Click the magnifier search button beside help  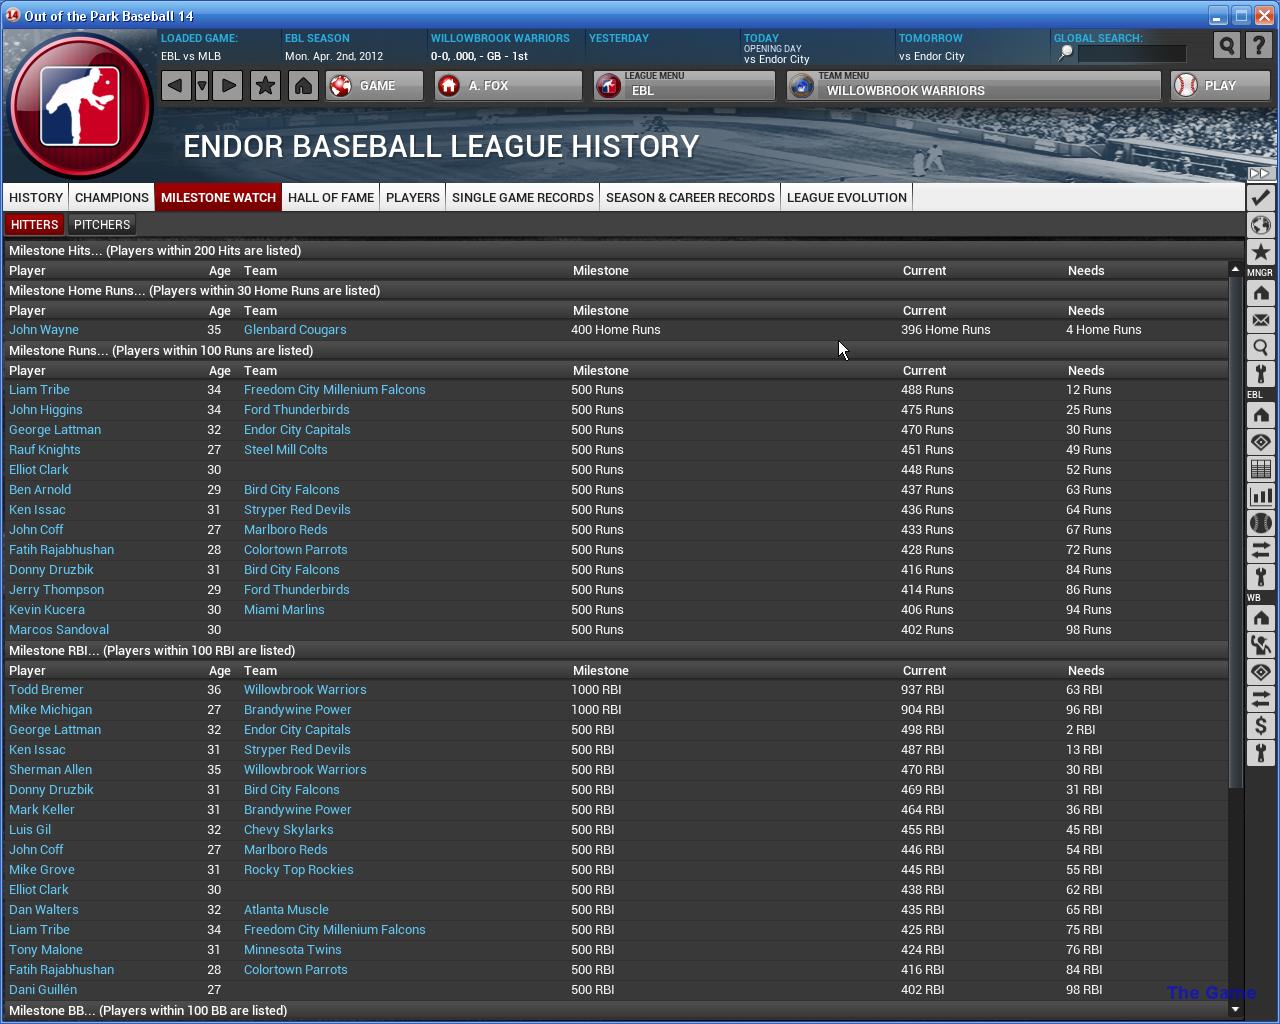coord(1226,45)
